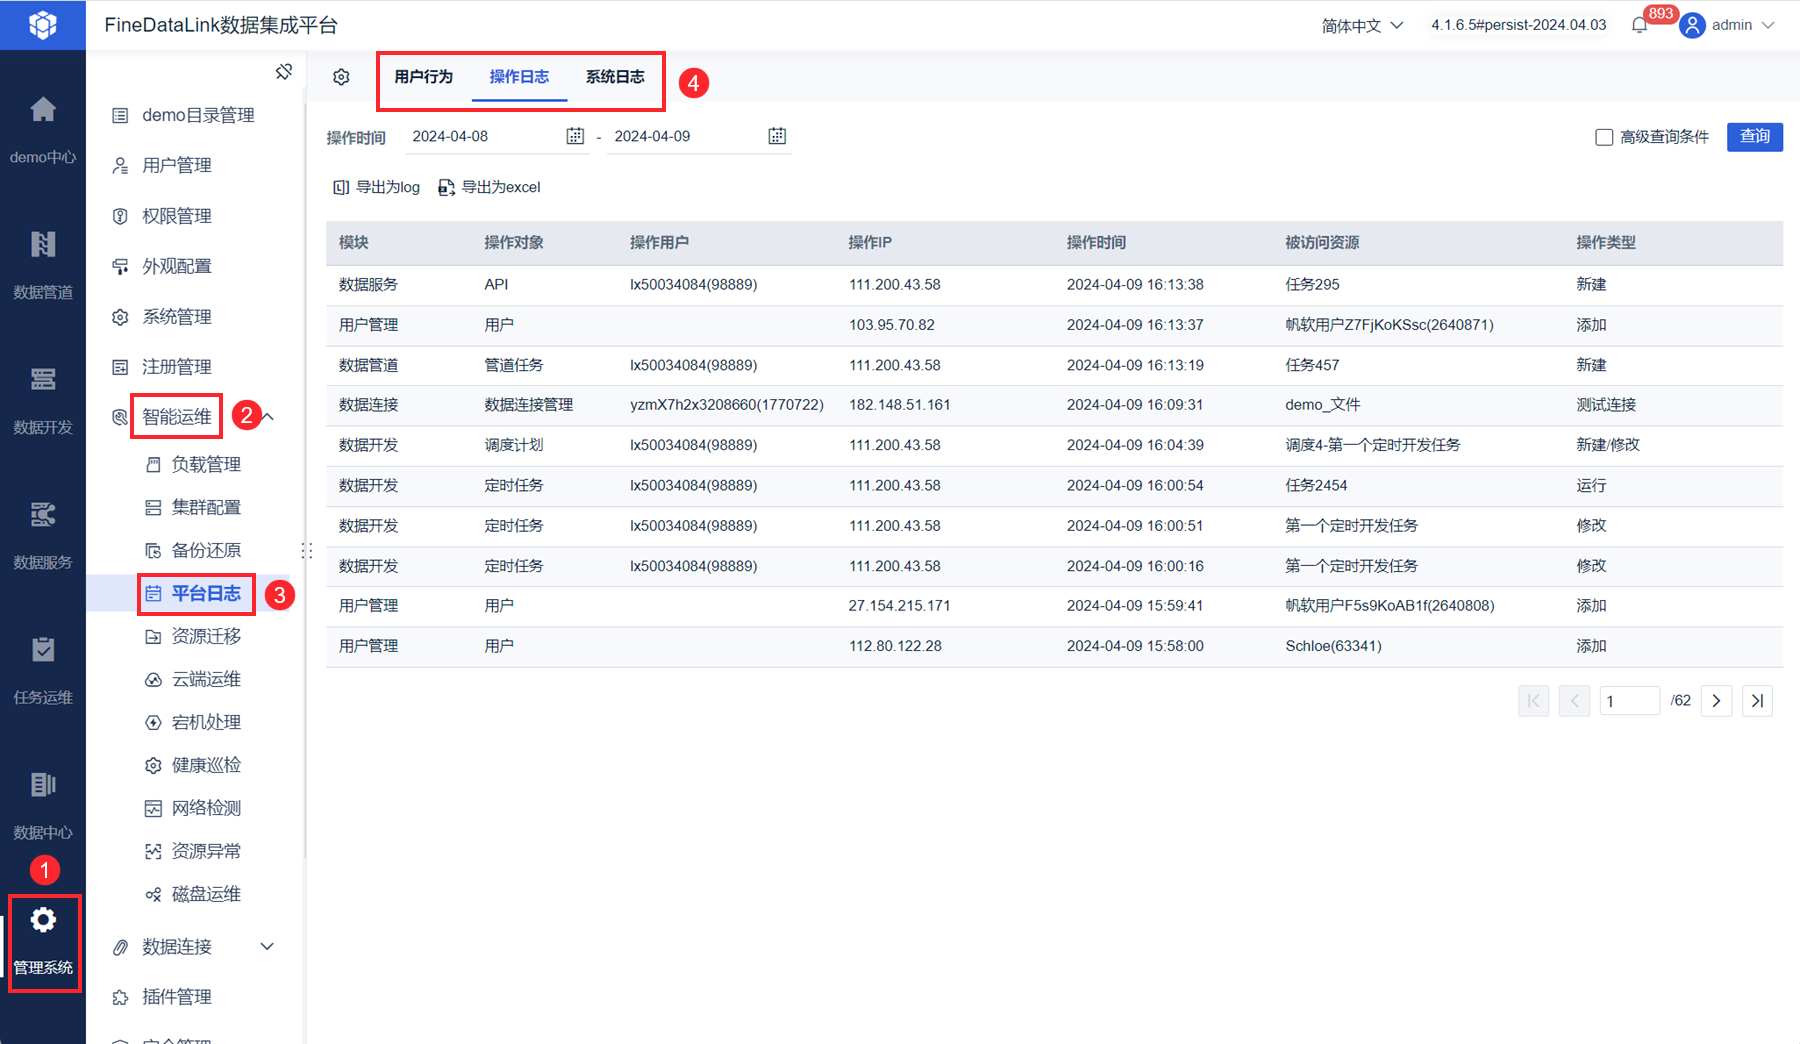Screen dimensions: 1800x1044
Task: Open start date calendar picker
Action: click(575, 136)
